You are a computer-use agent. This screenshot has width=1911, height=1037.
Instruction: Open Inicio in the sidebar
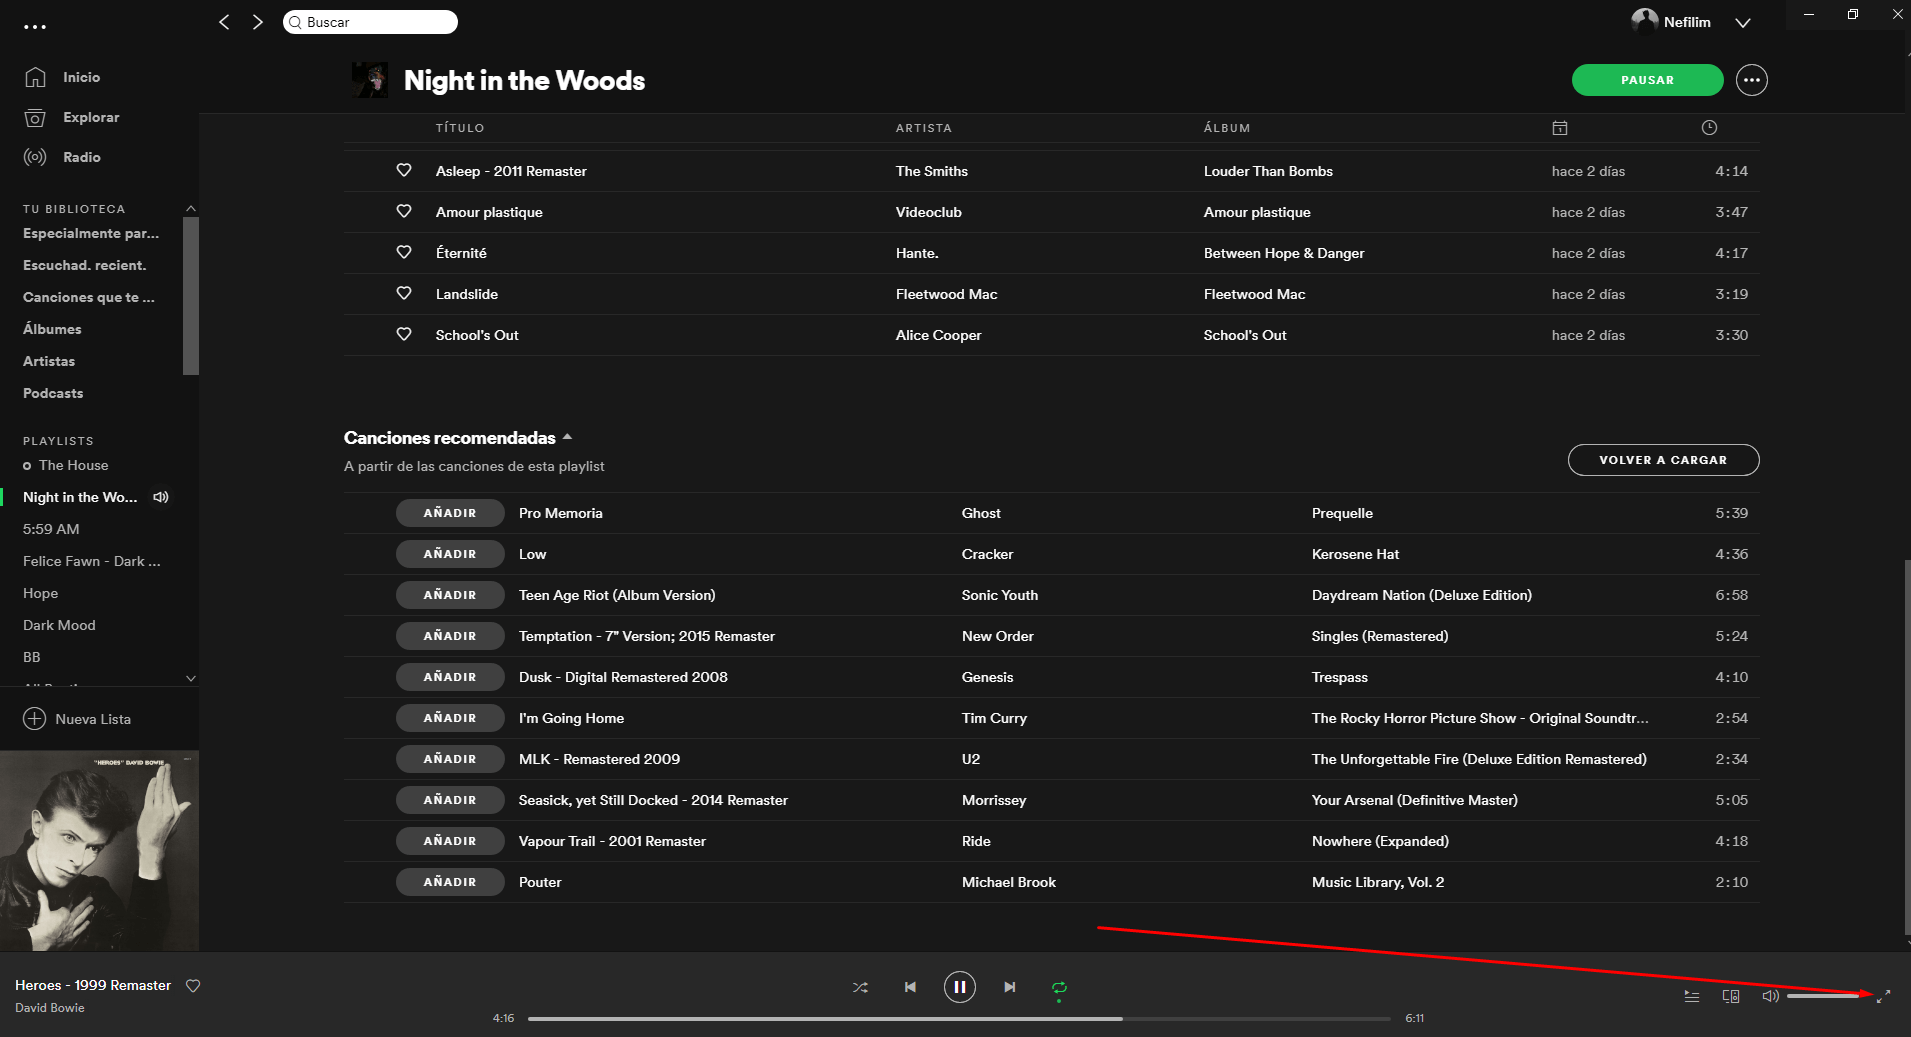[81, 77]
